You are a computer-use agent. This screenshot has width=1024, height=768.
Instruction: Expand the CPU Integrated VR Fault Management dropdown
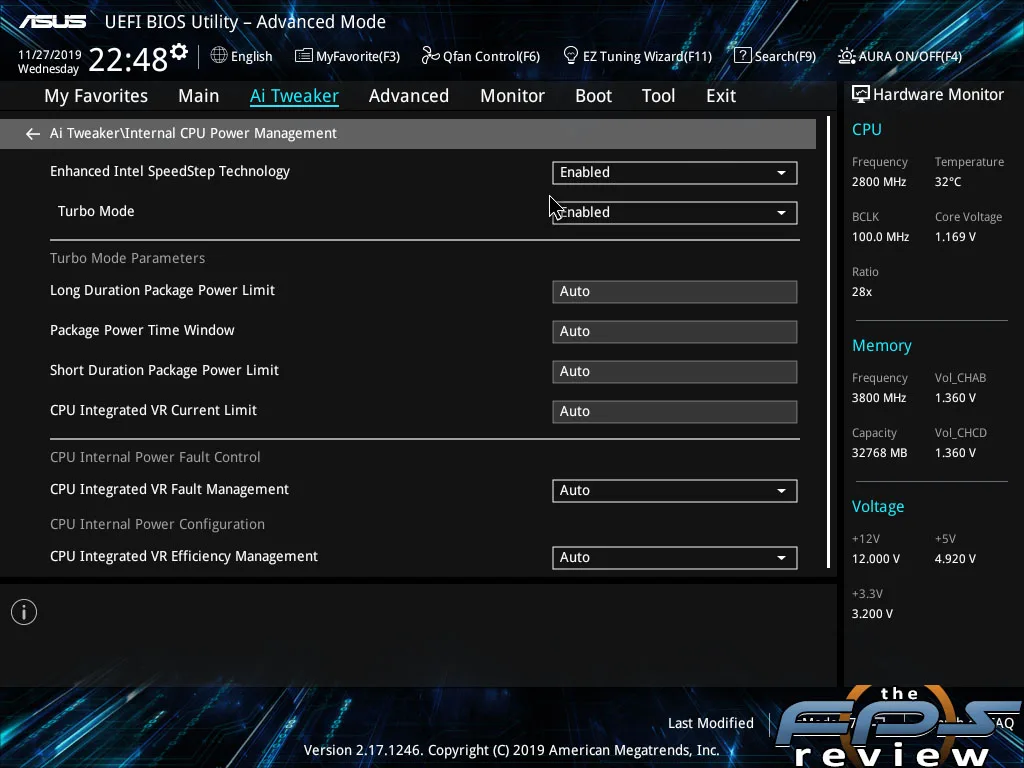pyautogui.click(x=675, y=490)
